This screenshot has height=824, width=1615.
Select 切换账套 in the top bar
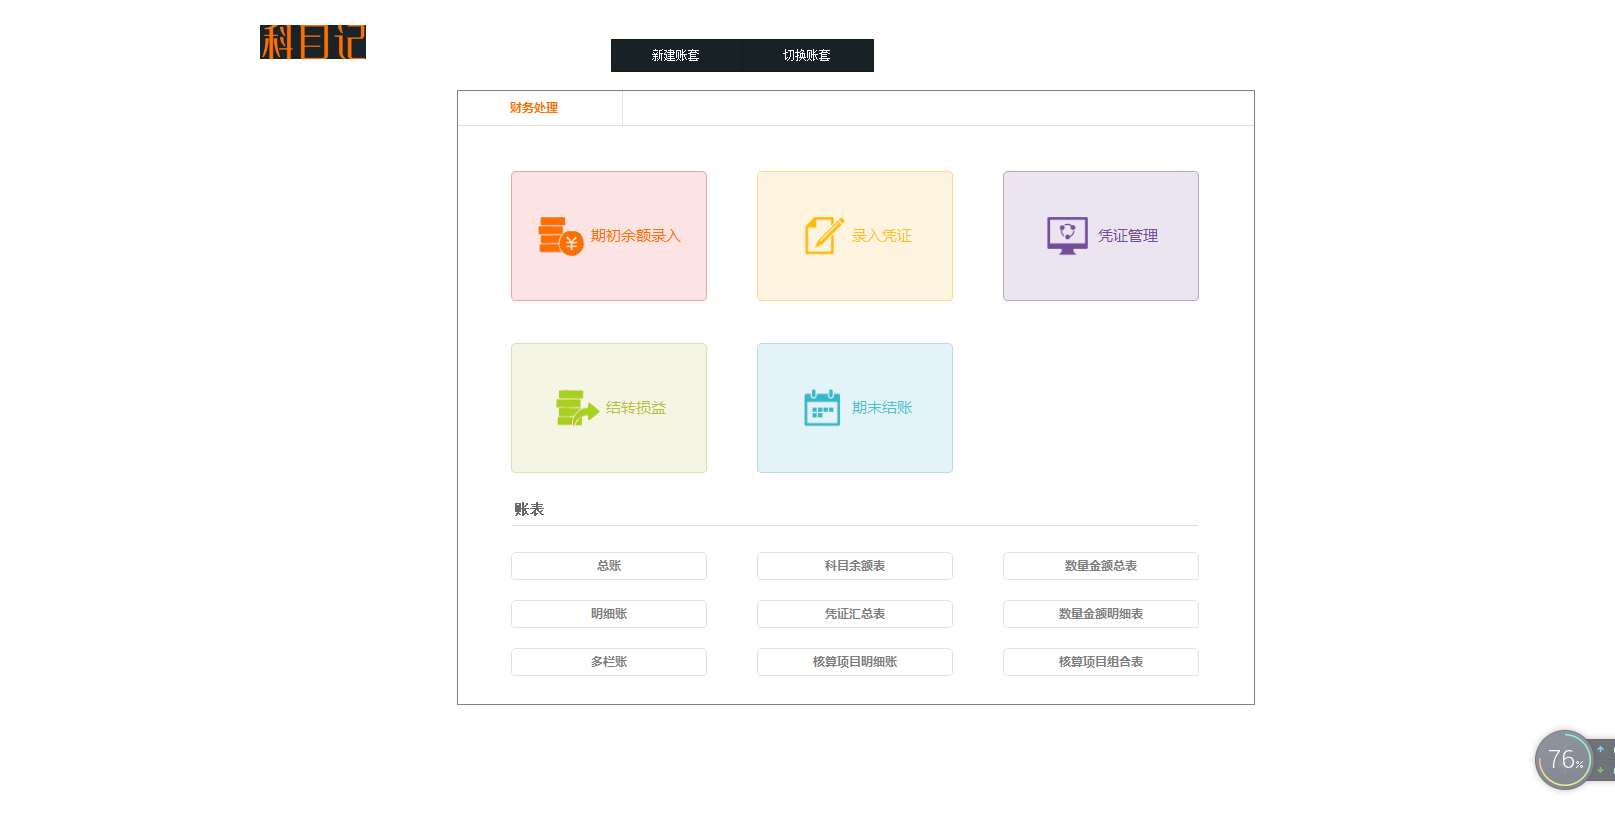pos(807,56)
